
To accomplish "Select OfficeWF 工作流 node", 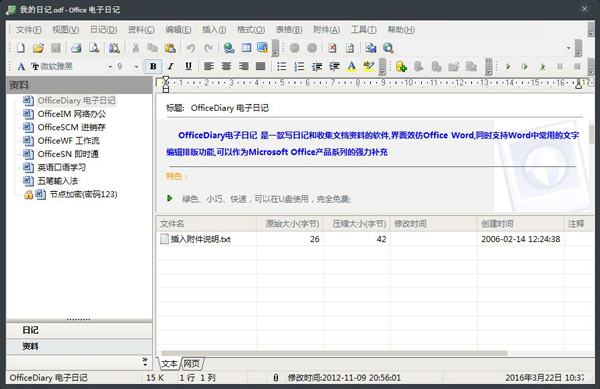I will [68, 141].
